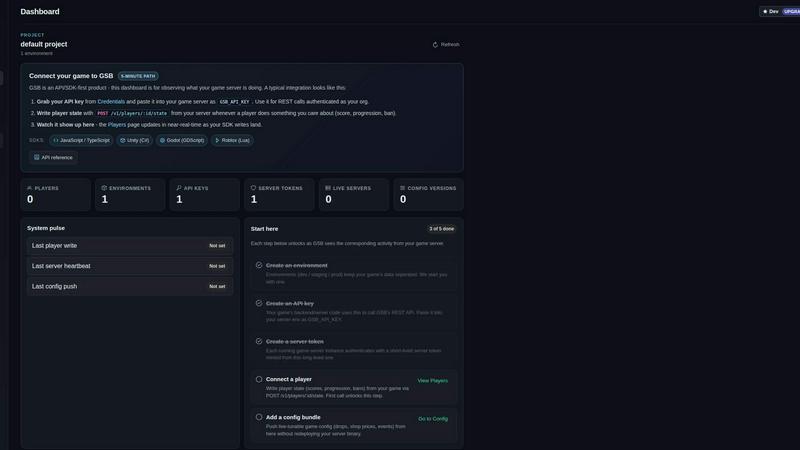This screenshot has height=450, width=800.
Task: Open the Credentials link in step 1
Action: click(x=111, y=102)
